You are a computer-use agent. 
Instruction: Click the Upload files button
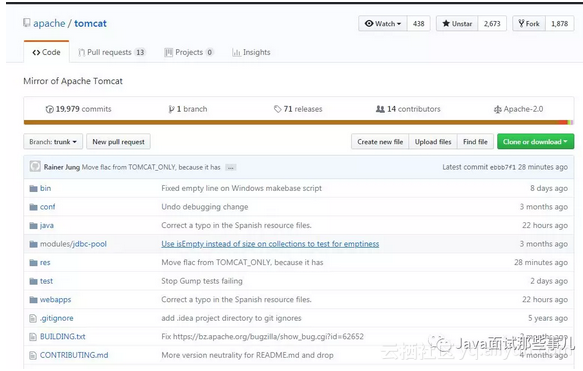[433, 142]
